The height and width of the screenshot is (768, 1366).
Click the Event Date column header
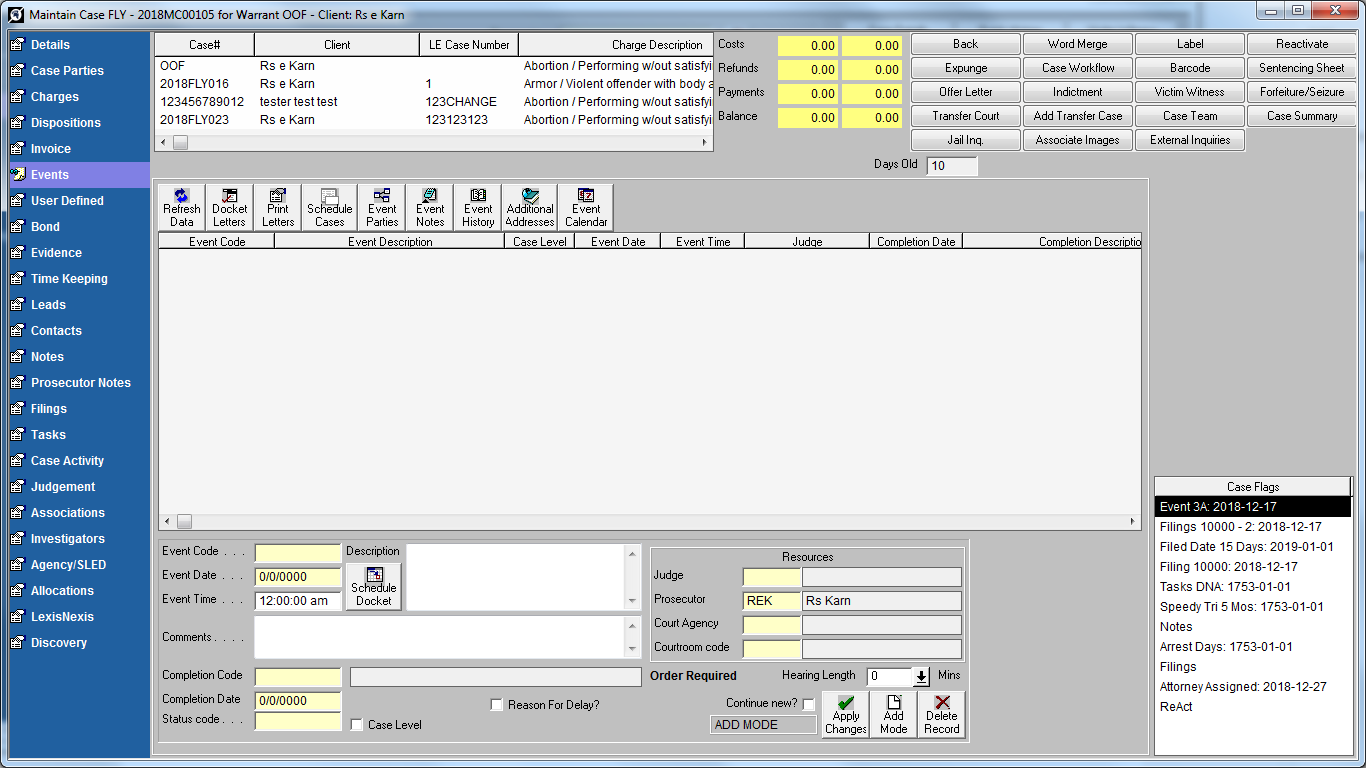[x=618, y=241]
